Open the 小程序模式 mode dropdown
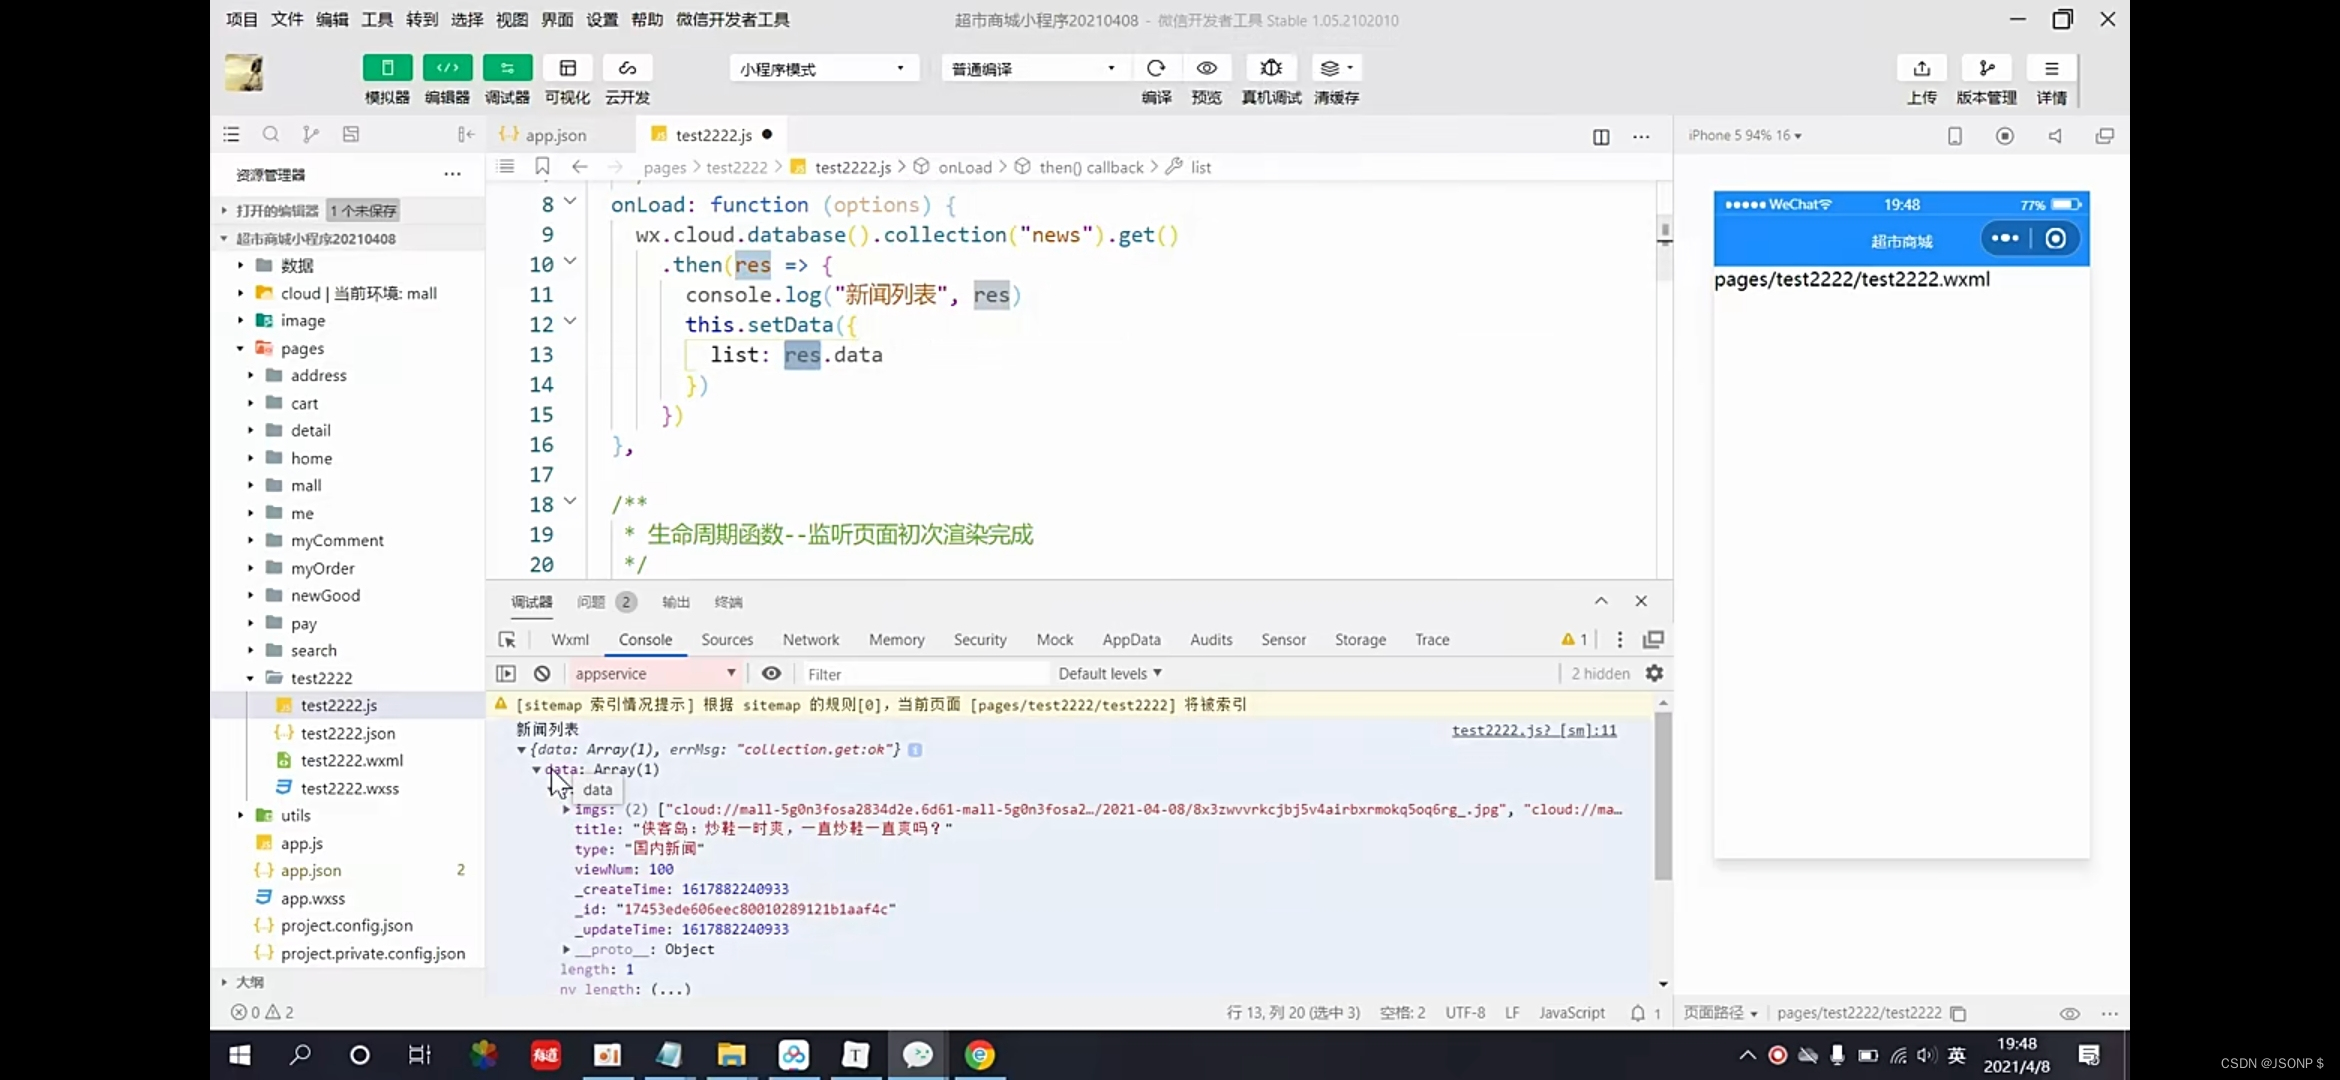This screenshot has height=1080, width=2340. 822,69
